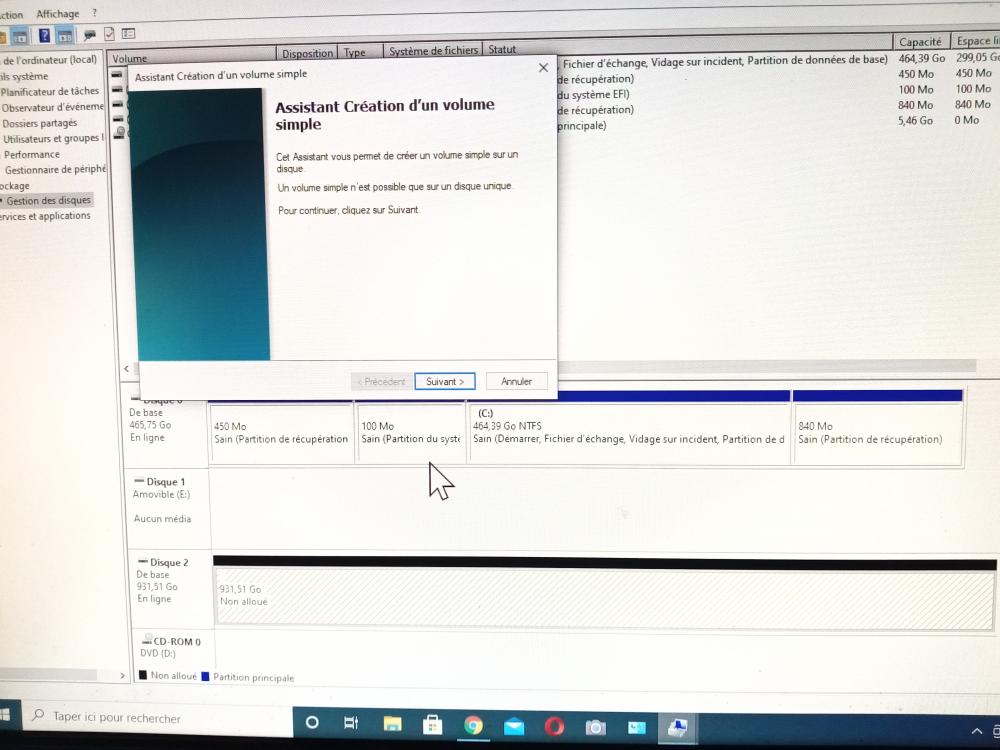This screenshot has width=1000, height=750.
Task: Click the 464,39 Go capacity cell
Action: [x=921, y=58]
